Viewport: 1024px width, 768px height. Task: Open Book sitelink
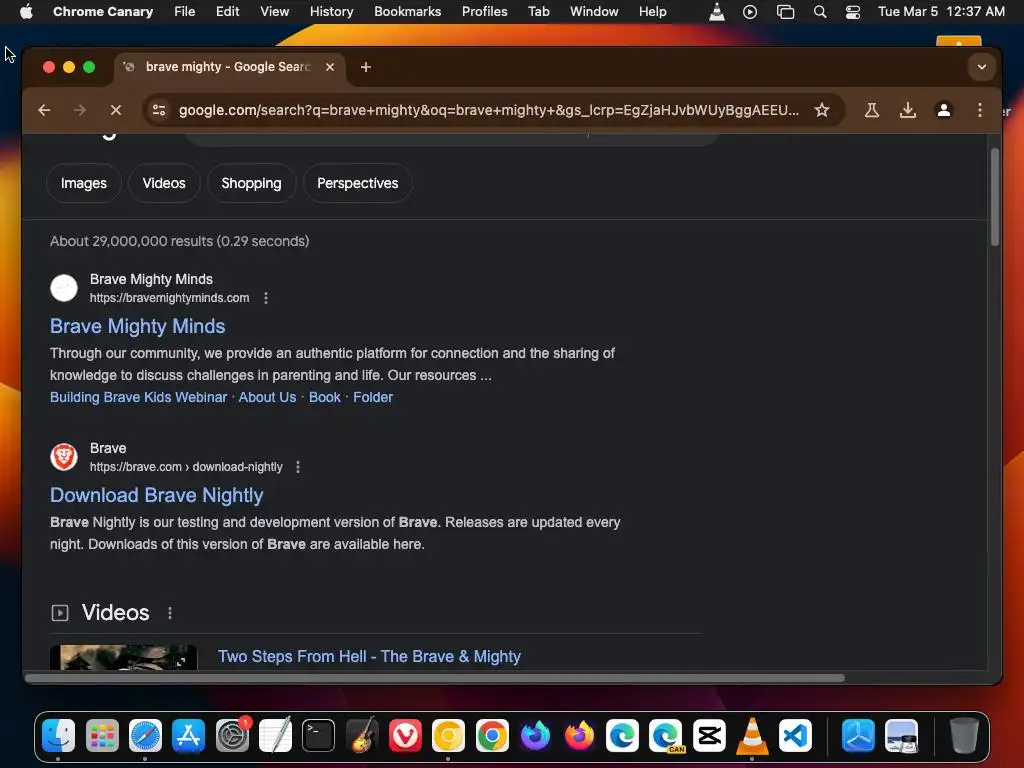325,397
